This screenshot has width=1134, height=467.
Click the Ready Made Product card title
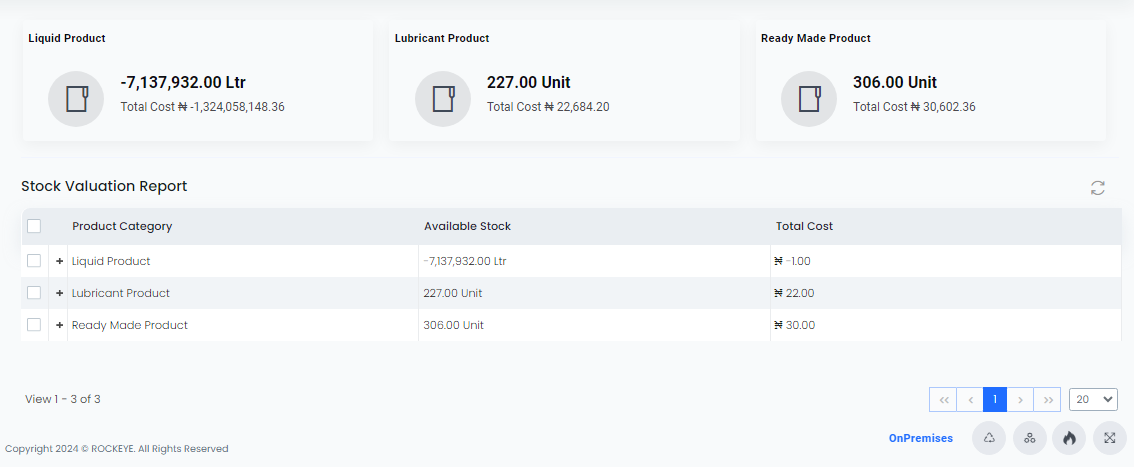coord(816,38)
